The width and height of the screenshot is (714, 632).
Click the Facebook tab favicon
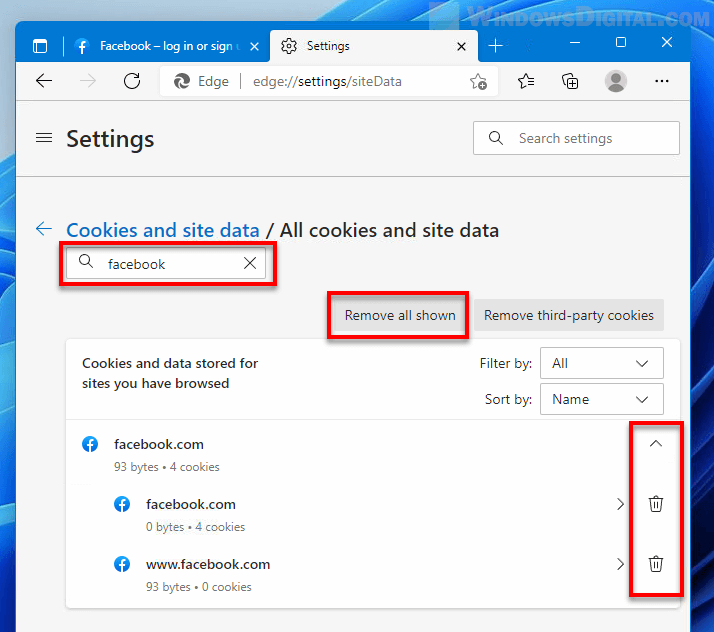82,46
